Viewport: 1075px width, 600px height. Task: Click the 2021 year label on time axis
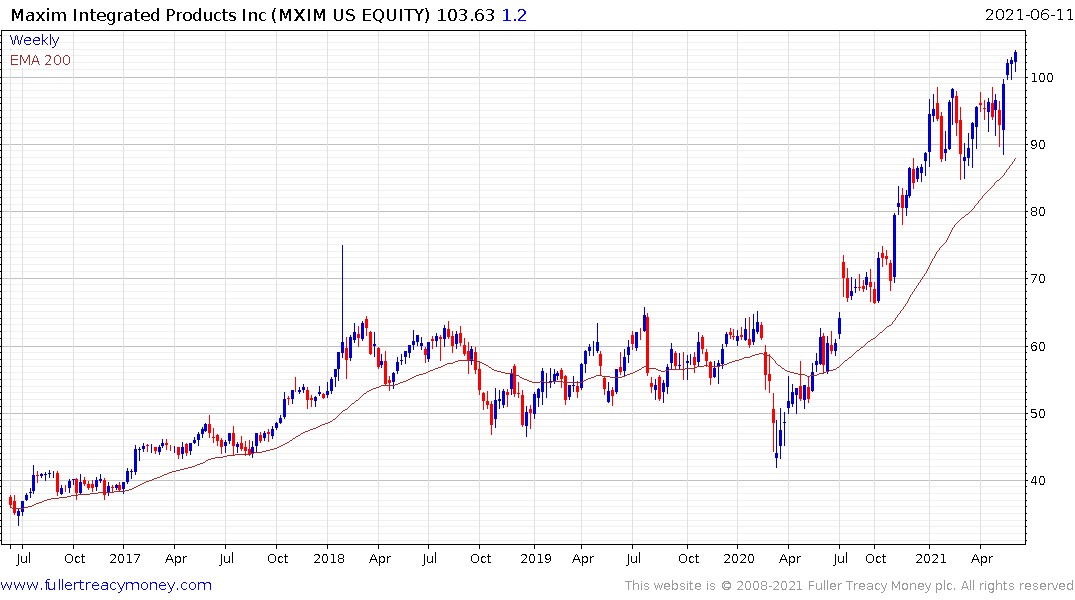[930, 558]
